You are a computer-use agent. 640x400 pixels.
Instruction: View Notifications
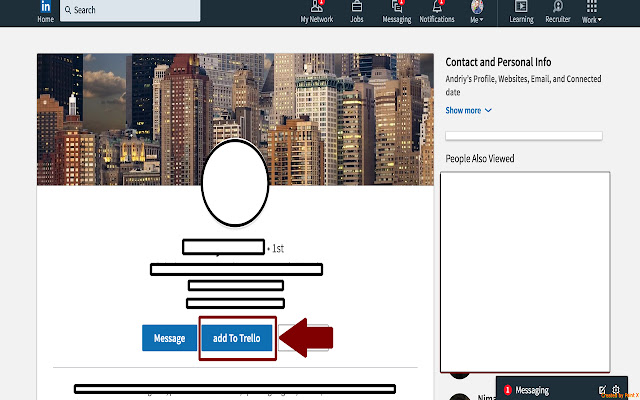coord(437,12)
